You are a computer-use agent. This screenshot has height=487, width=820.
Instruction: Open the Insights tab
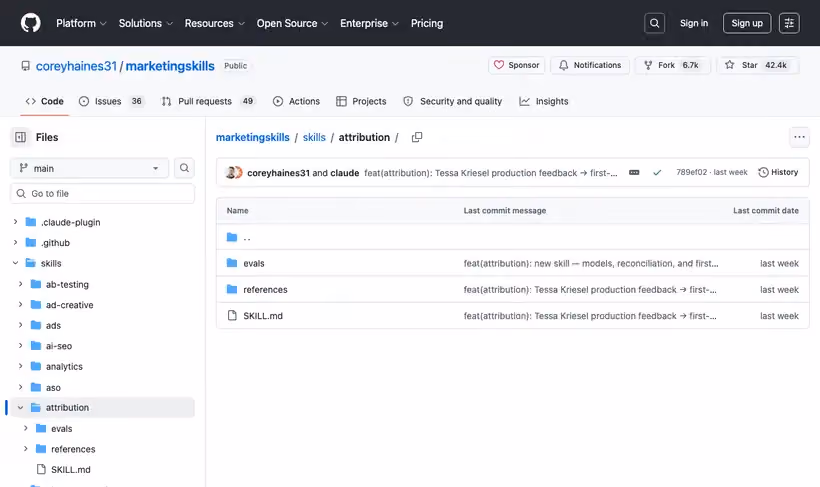tap(544, 101)
